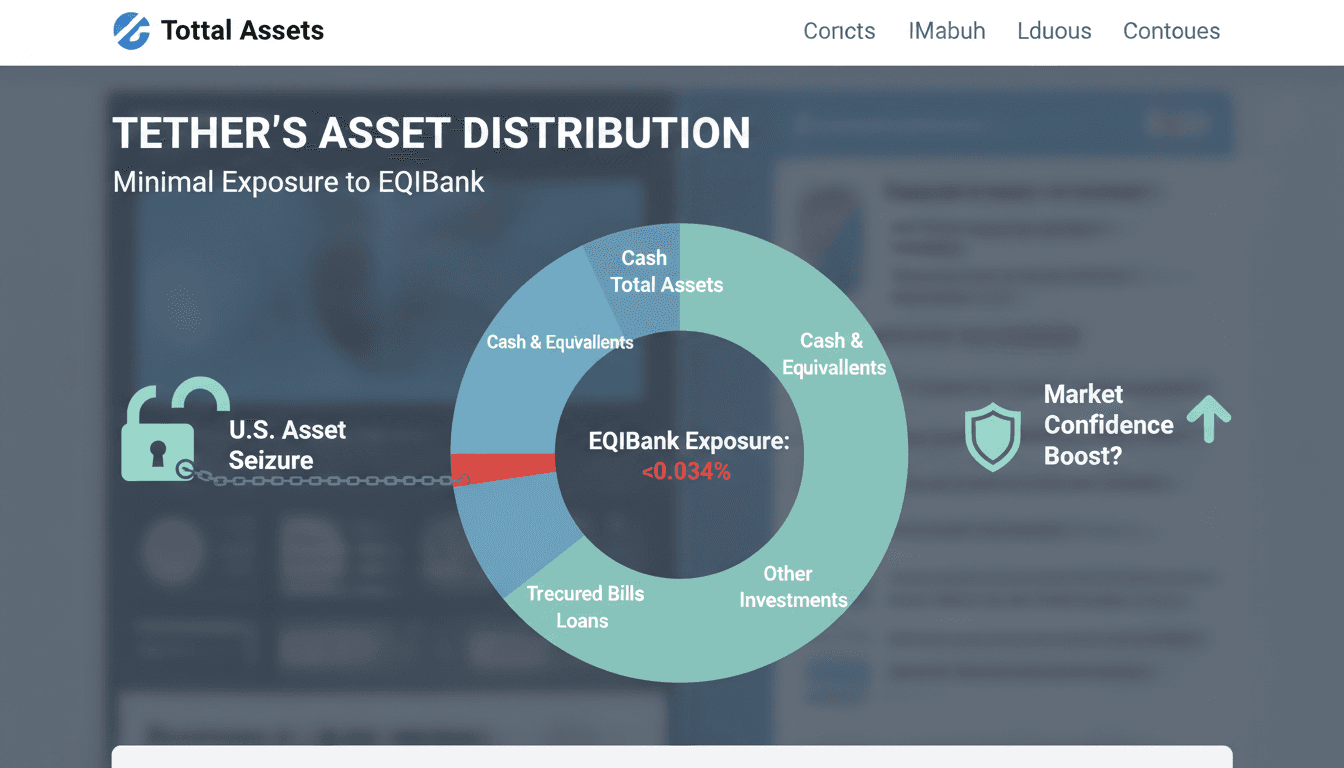
Task: Click the Tether's Asset Distribution heading
Action: (x=431, y=133)
